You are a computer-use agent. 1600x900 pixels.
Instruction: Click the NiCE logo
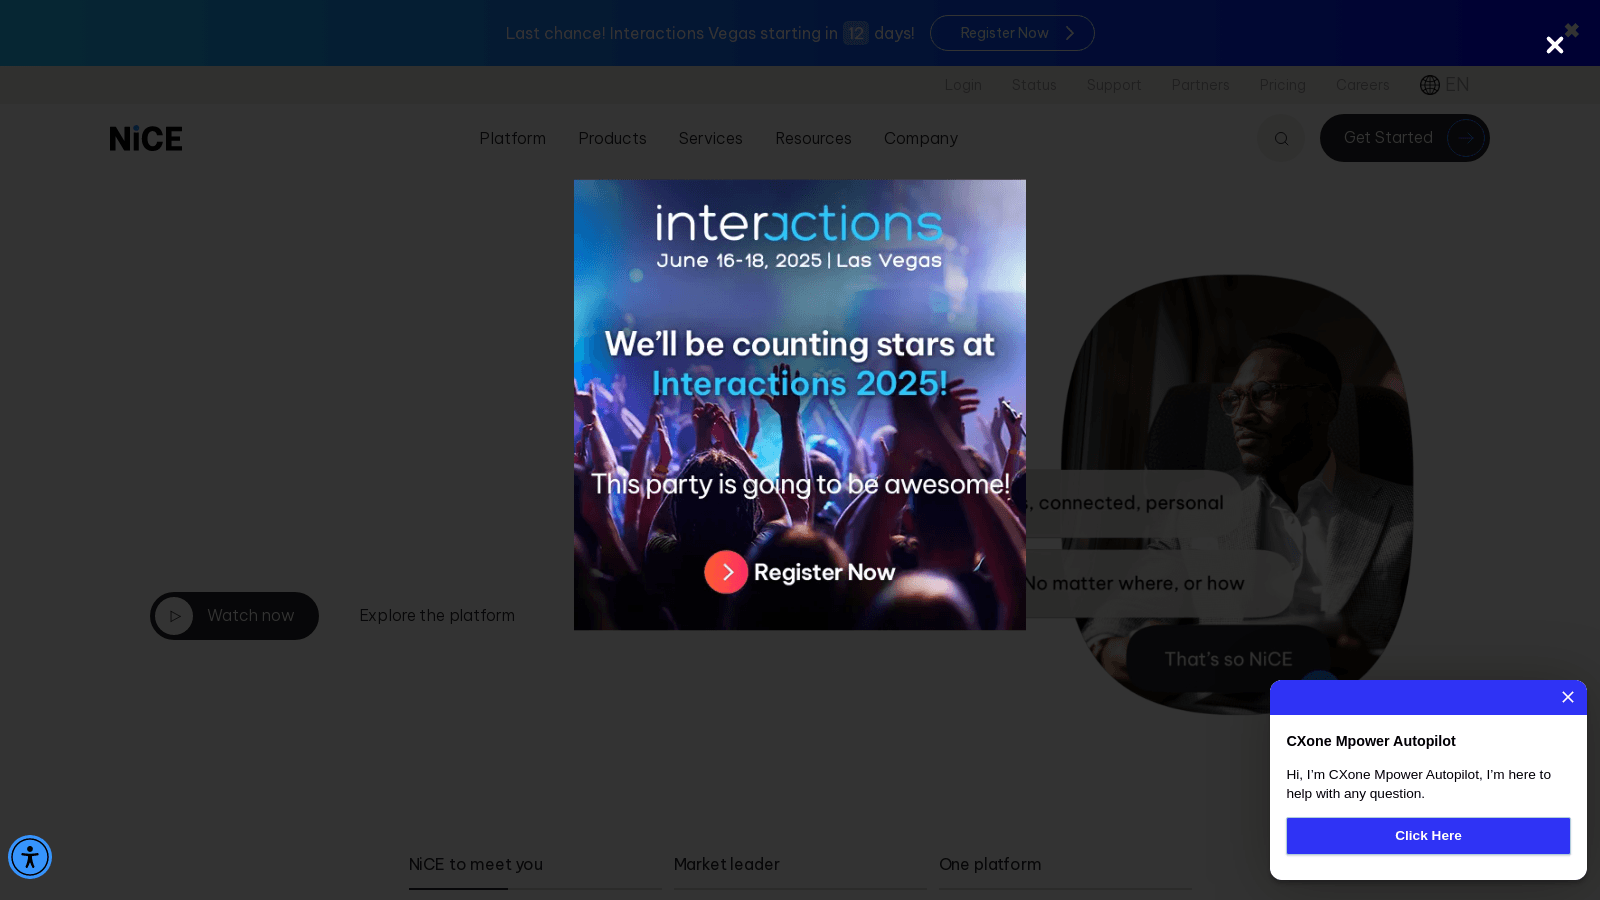pos(146,138)
